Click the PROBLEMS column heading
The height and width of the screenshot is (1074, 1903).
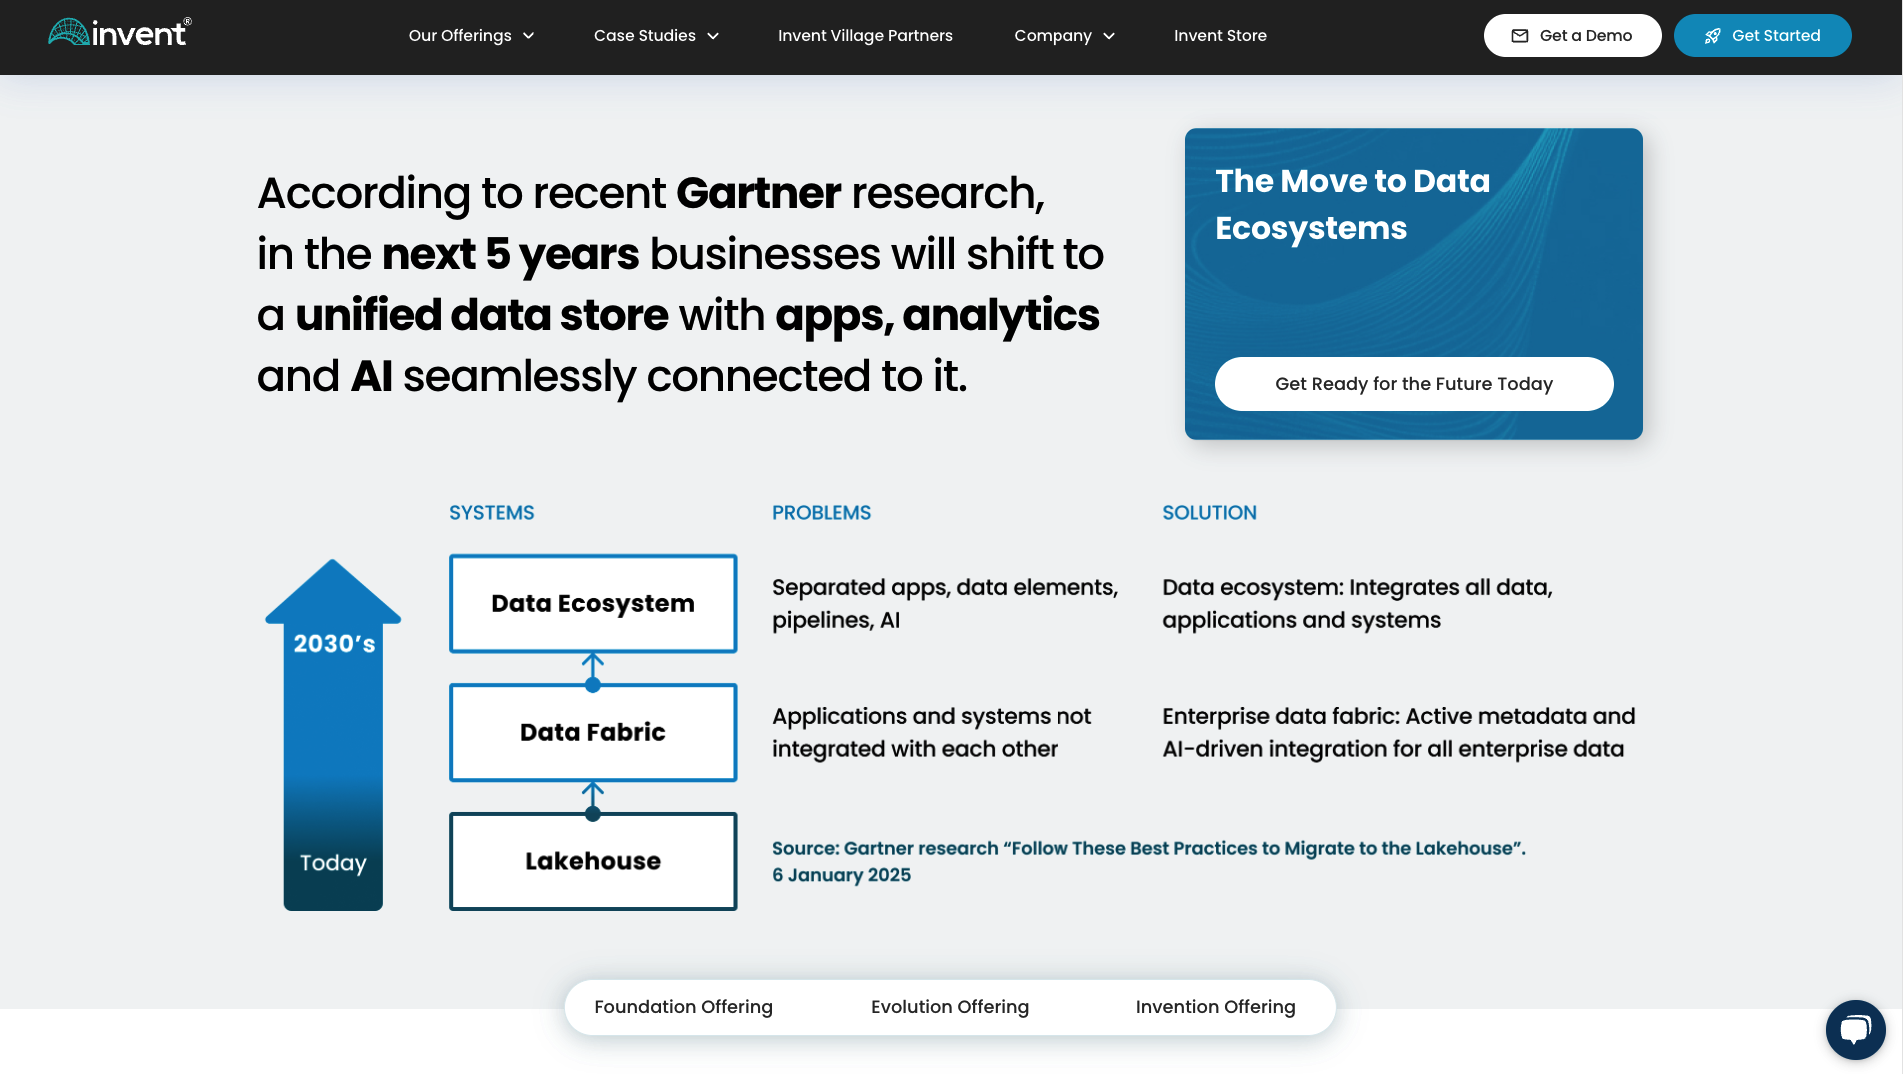tap(821, 513)
